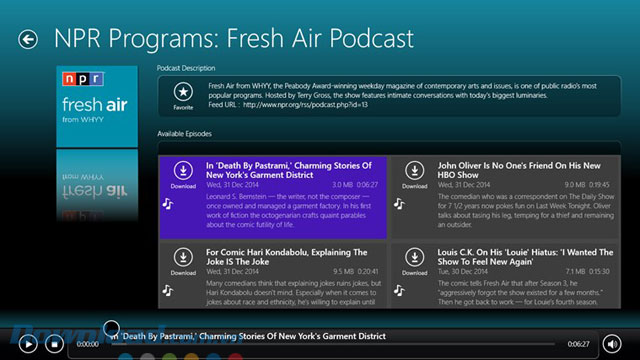Toggle the volume speaker button

(612, 344)
